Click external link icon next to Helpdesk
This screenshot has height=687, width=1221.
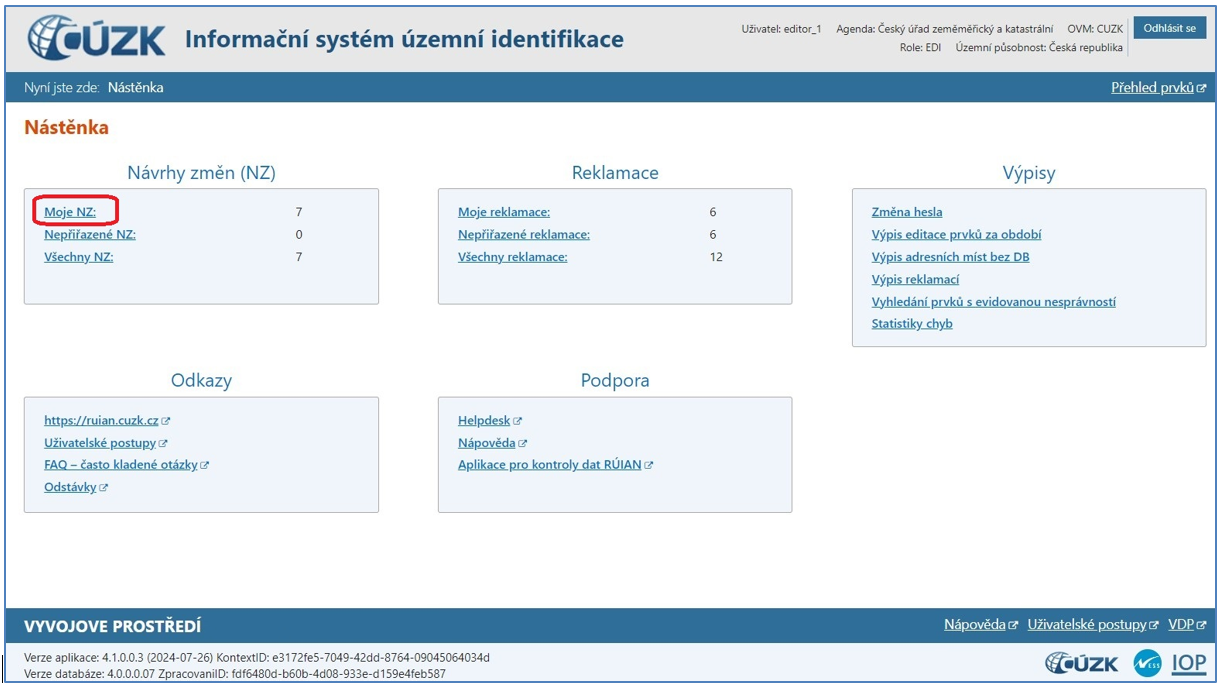pyautogui.click(x=518, y=421)
